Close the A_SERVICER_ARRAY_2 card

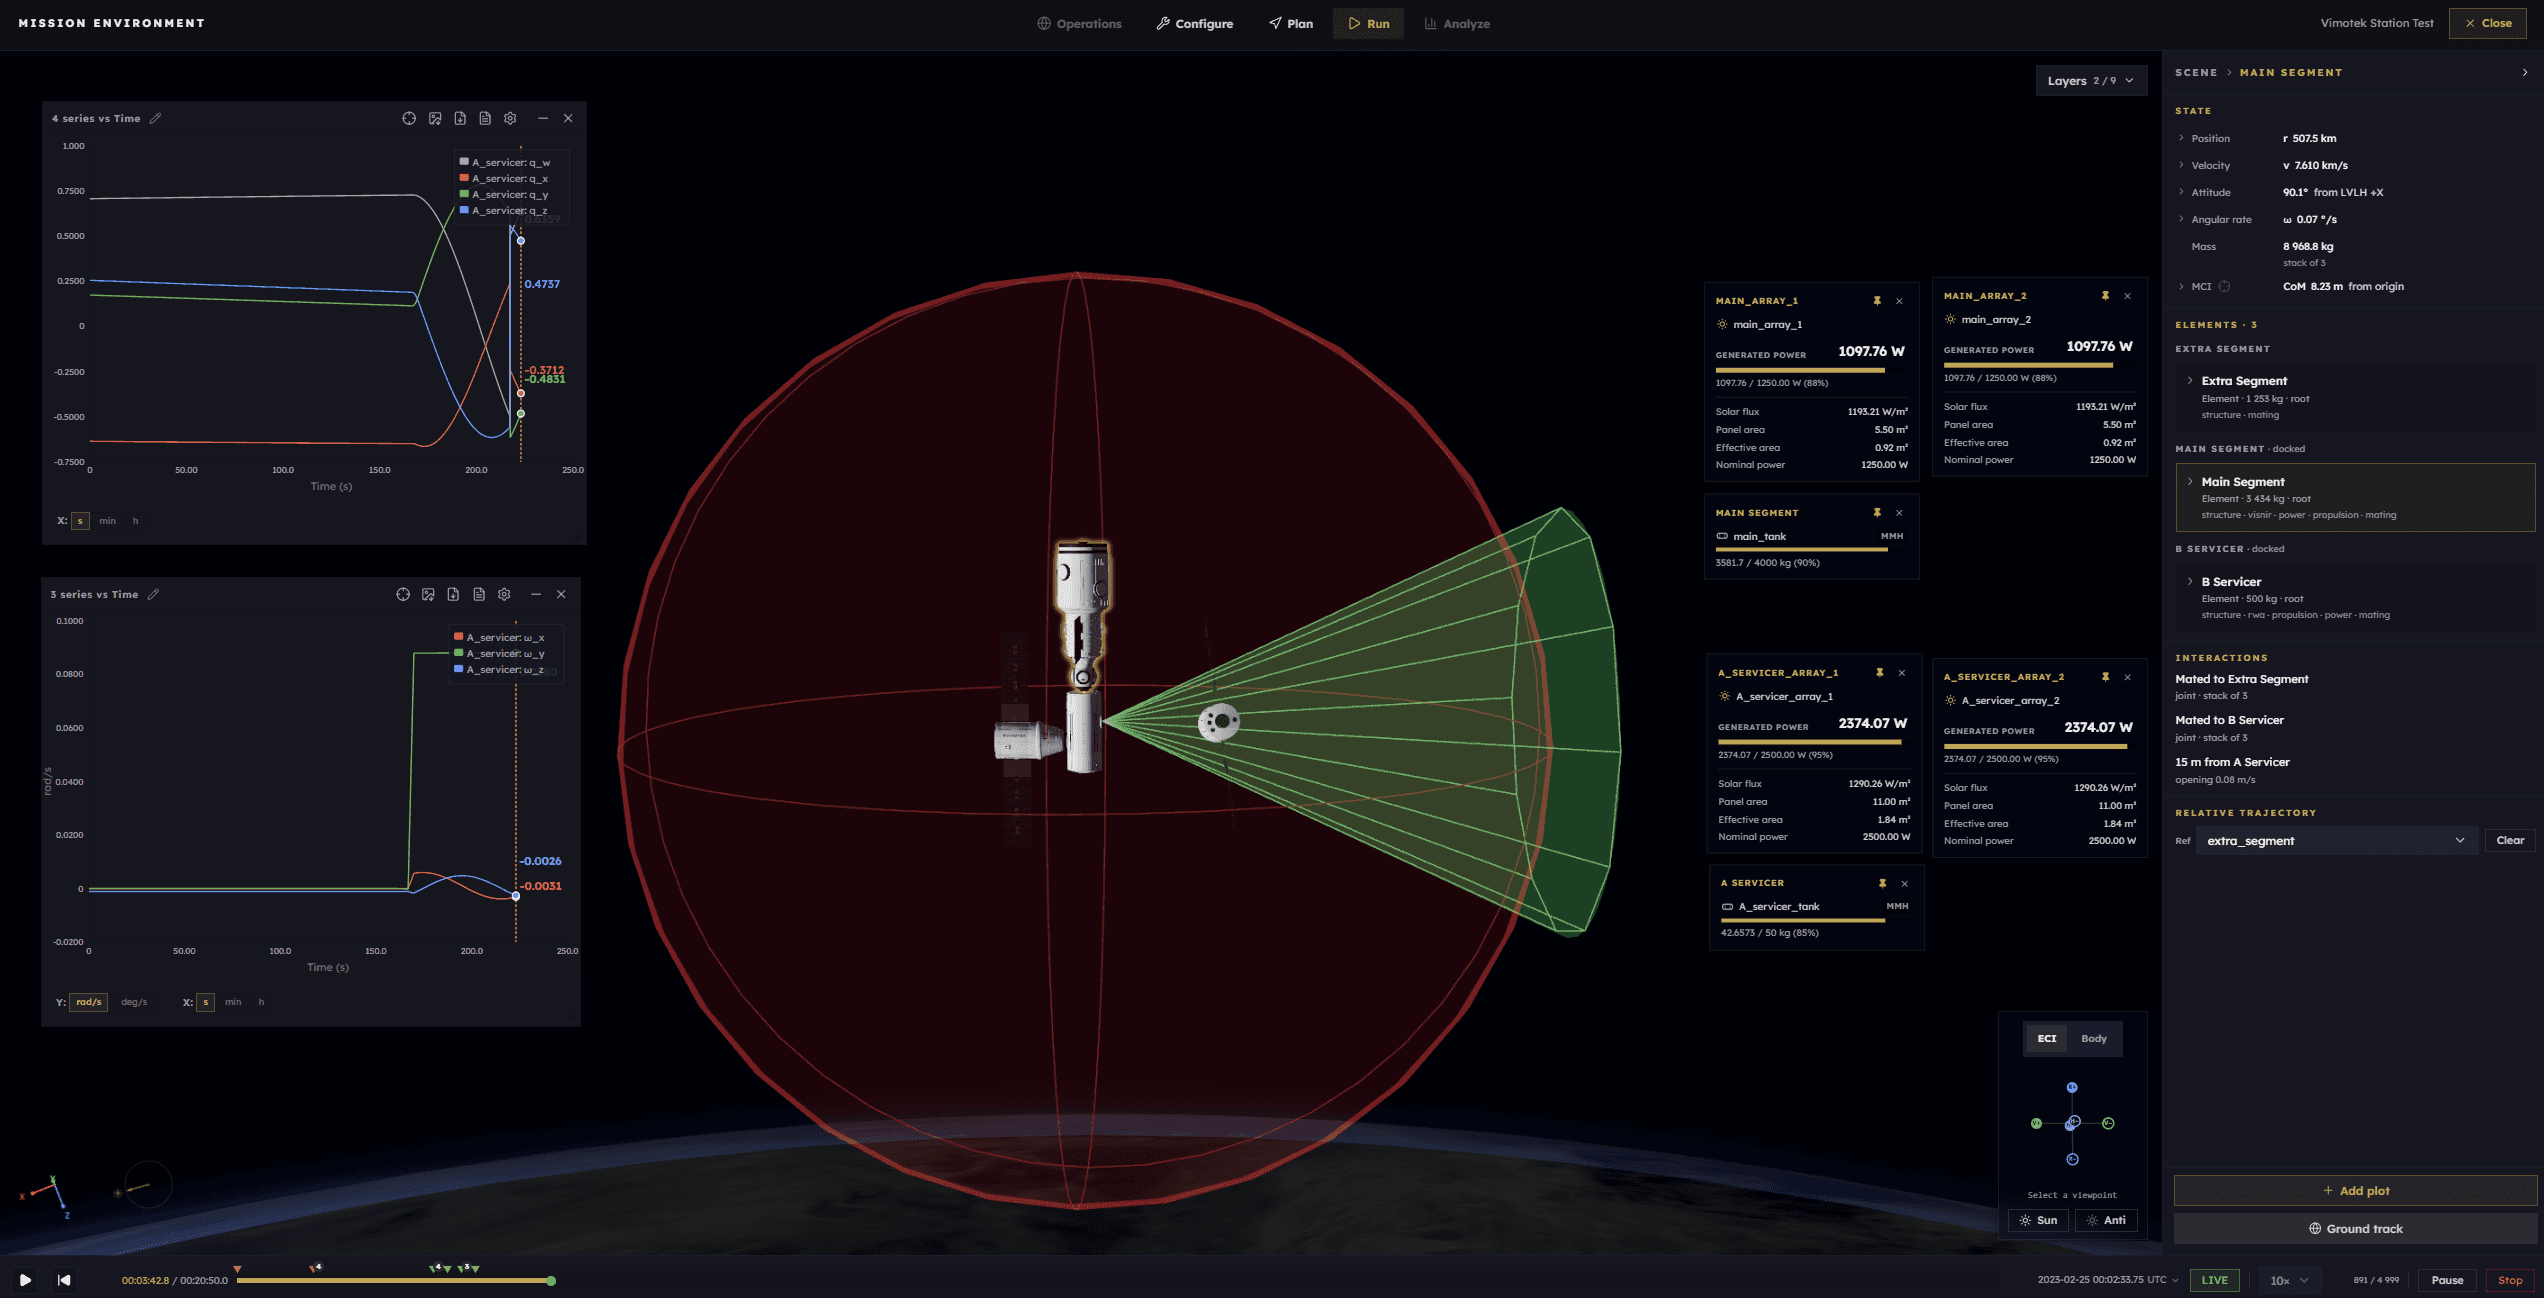click(x=2128, y=677)
